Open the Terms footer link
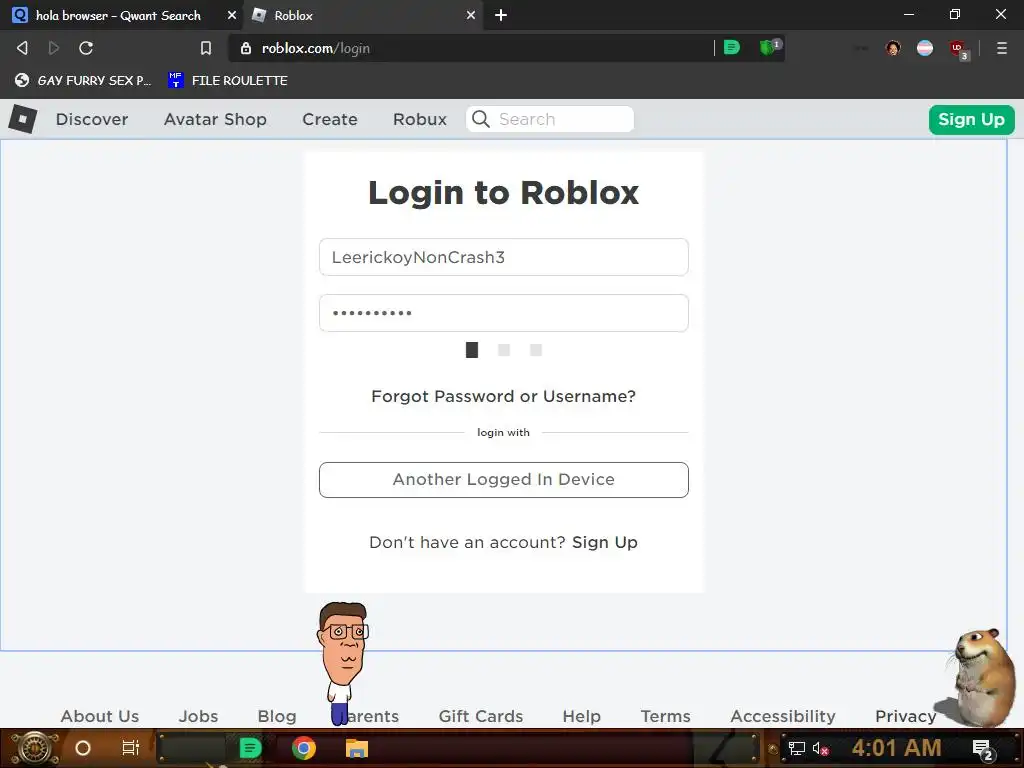1024x768 pixels. pos(665,716)
